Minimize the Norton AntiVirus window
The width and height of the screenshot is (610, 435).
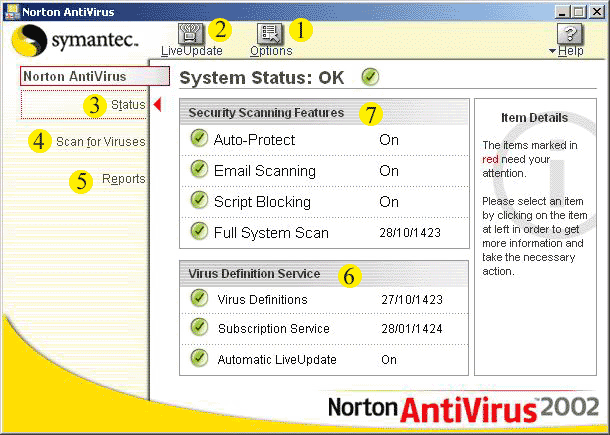pyautogui.click(x=562, y=12)
